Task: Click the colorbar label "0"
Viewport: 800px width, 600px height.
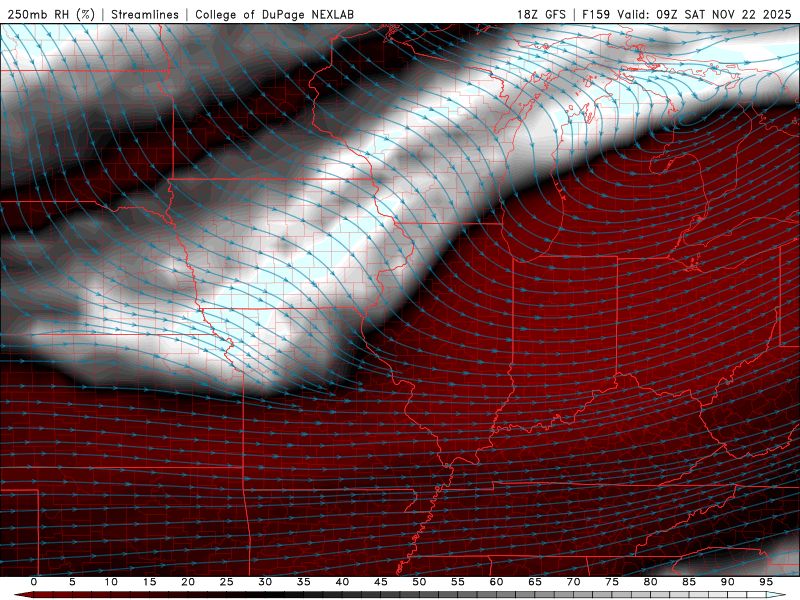Action: (x=34, y=582)
